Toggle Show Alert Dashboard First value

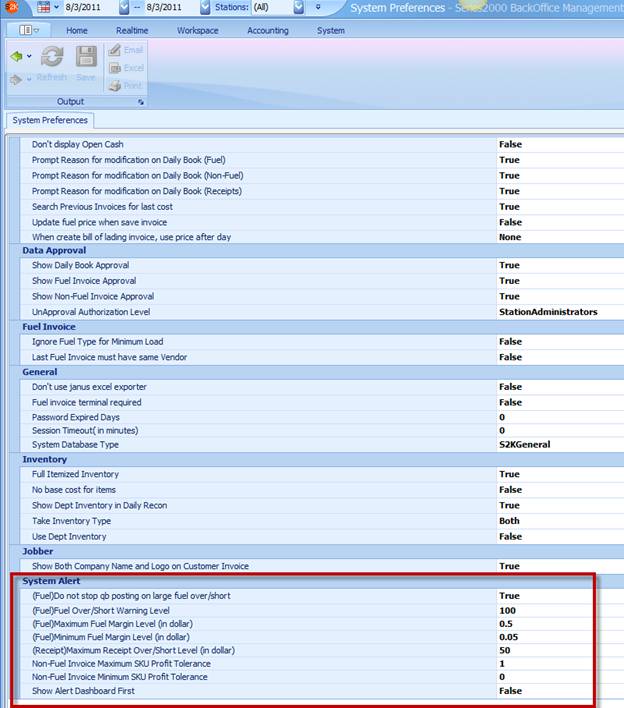coord(510,691)
